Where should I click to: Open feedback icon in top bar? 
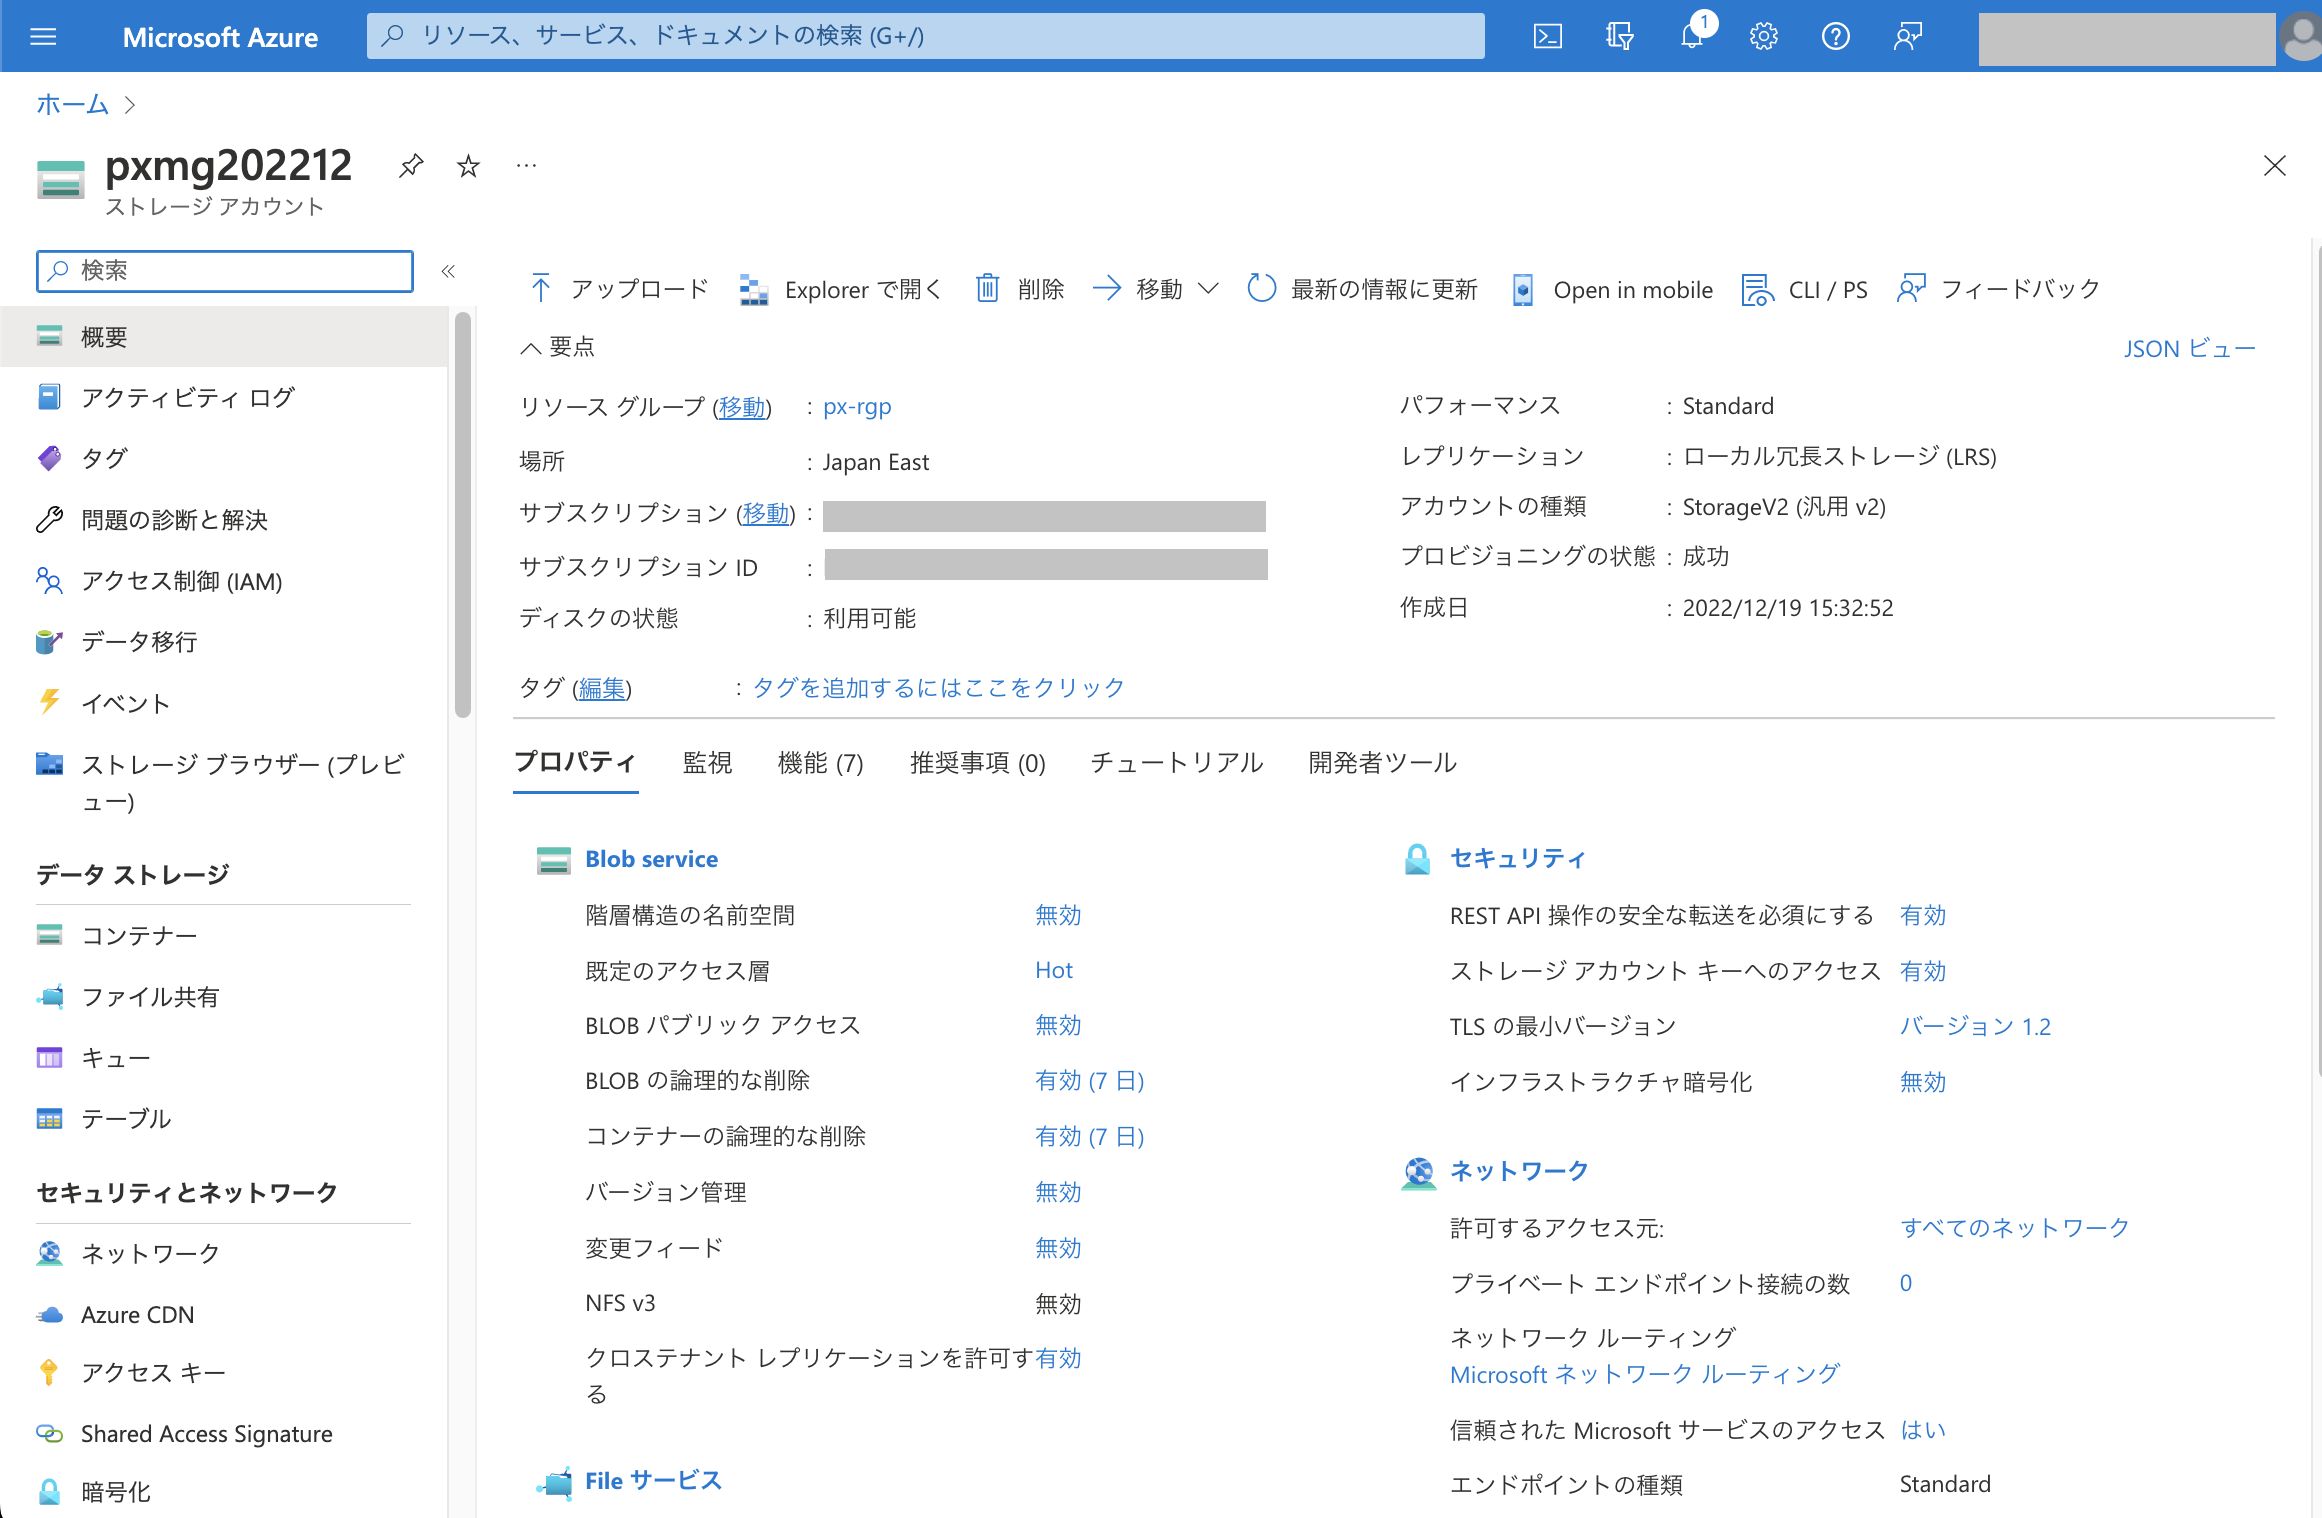tap(1907, 37)
